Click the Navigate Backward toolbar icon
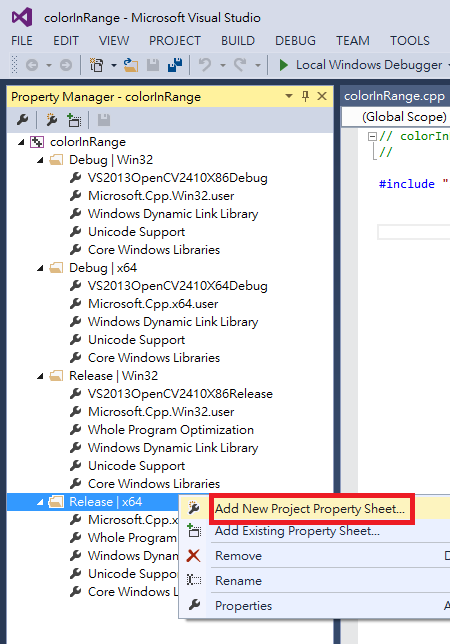This screenshot has width=450, height=644. [x=32, y=65]
